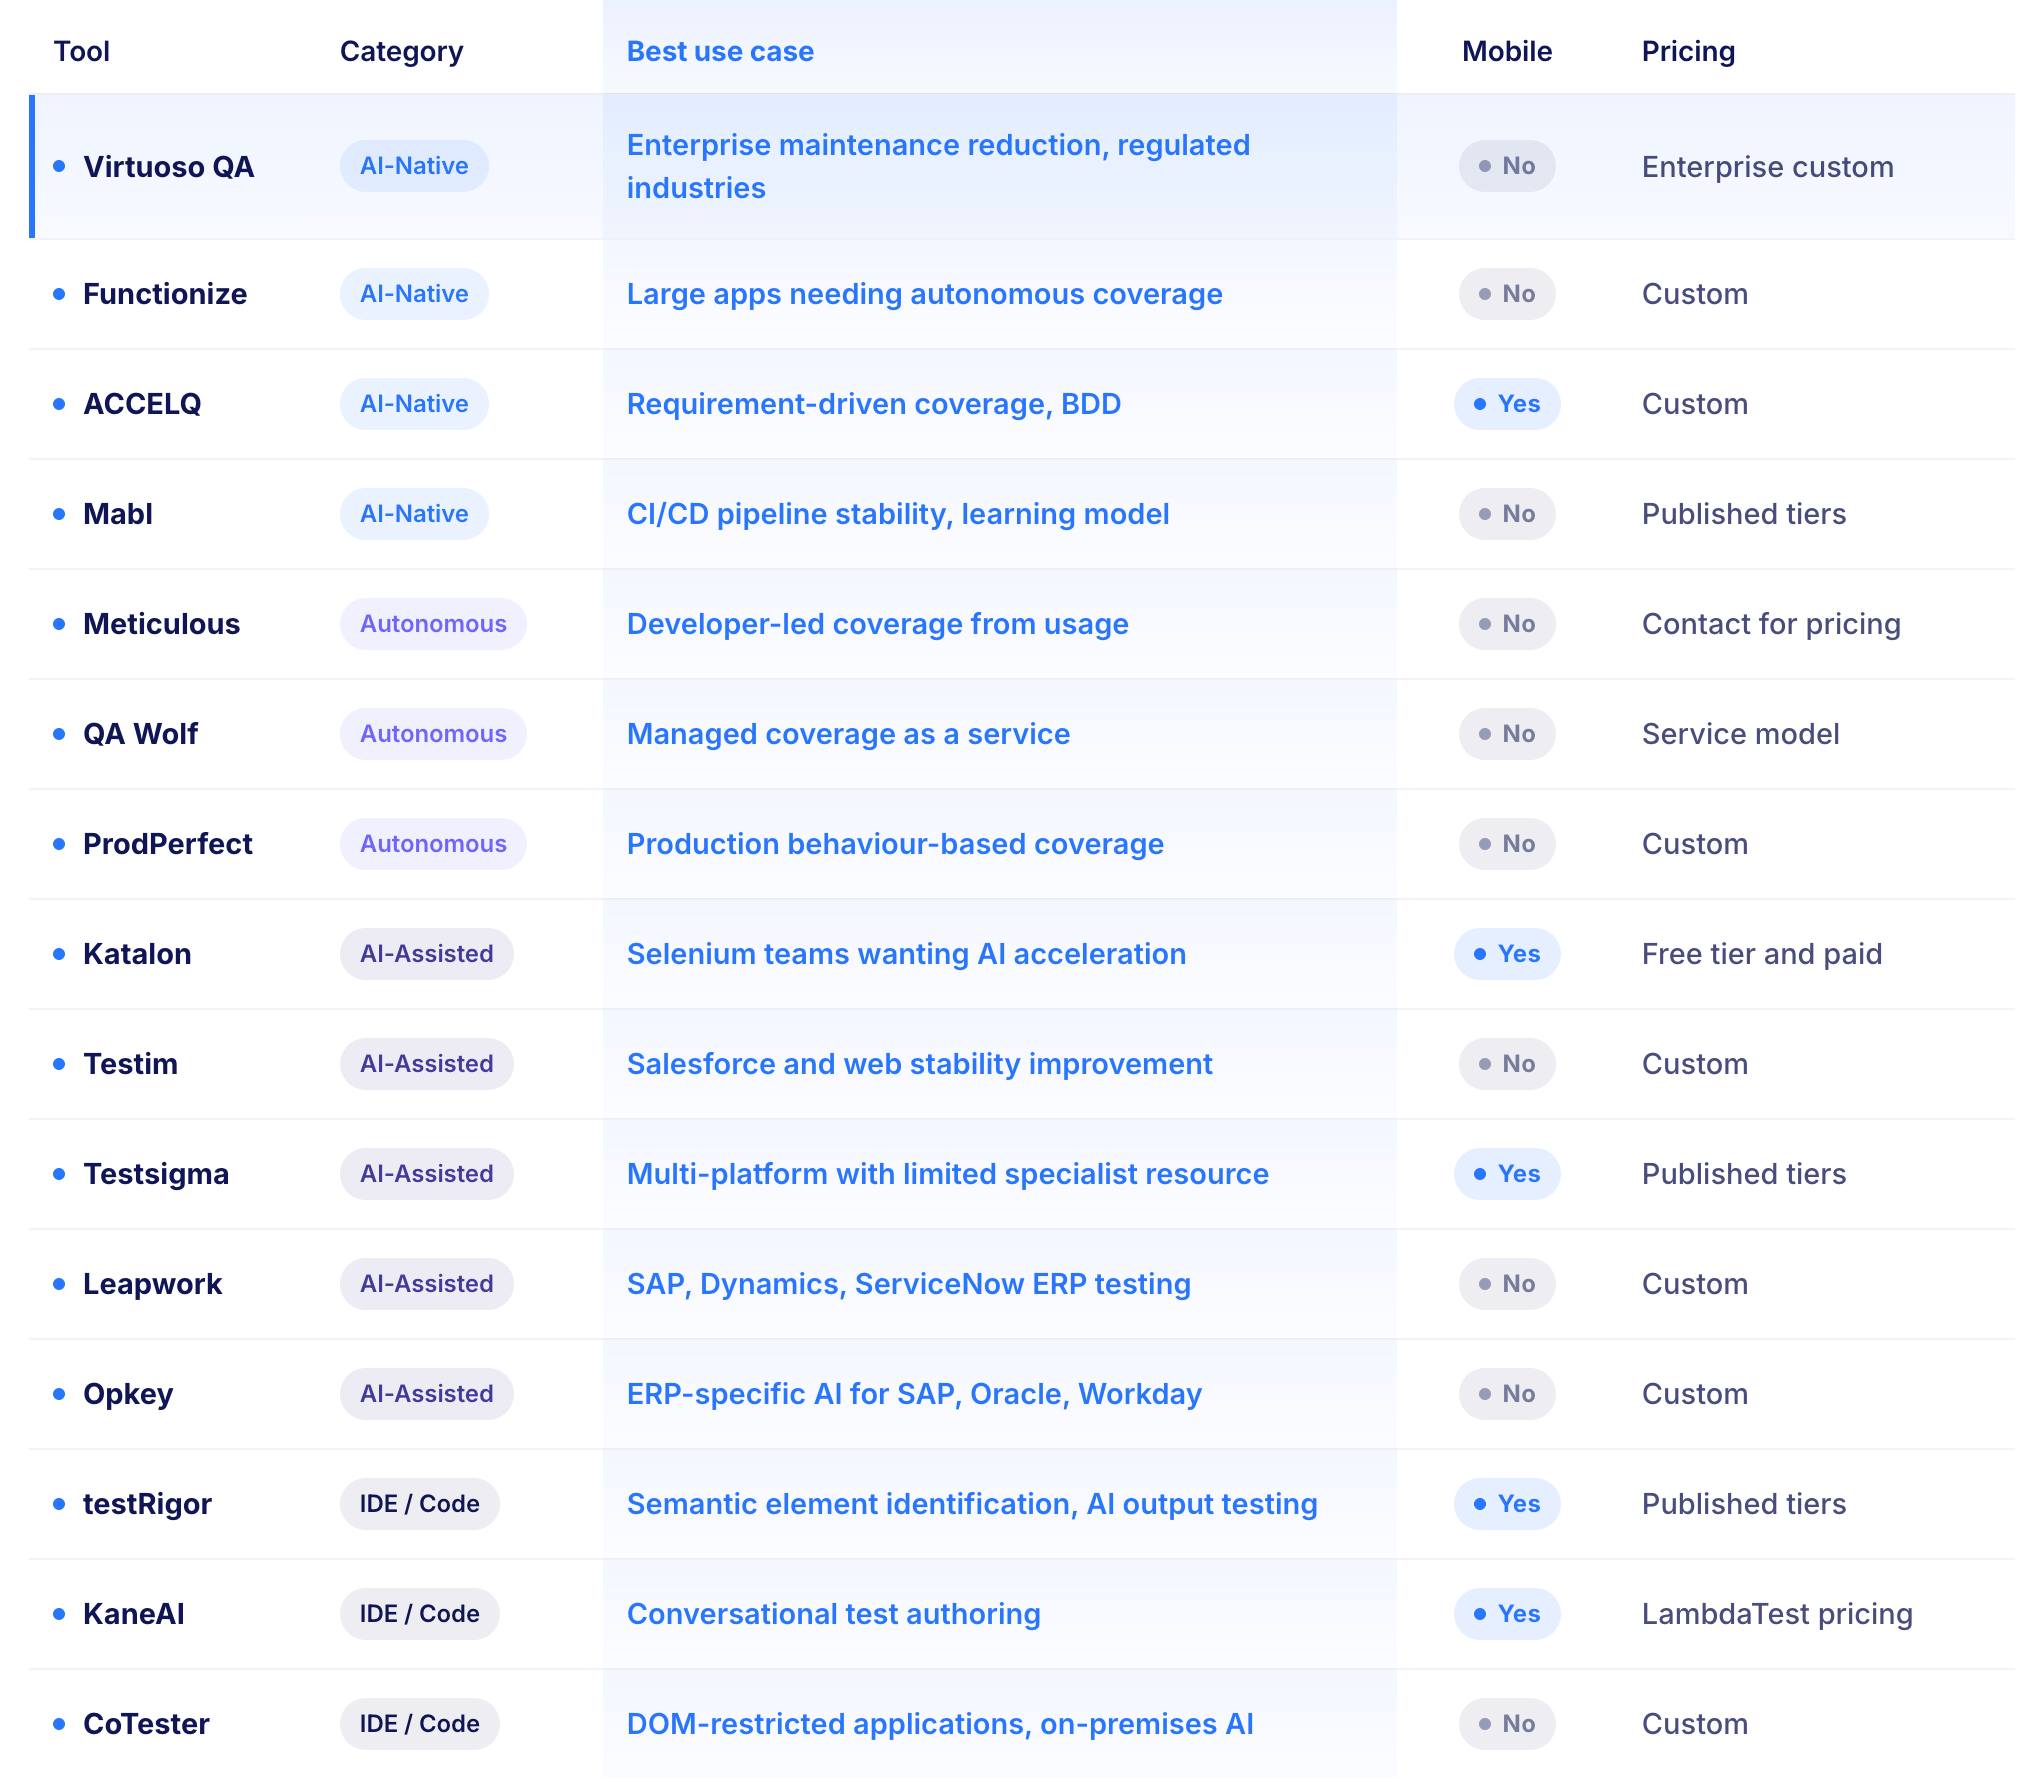The width and height of the screenshot is (2044, 1780).
Task: Click Production behaviour-based coverage
Action: tap(895, 844)
